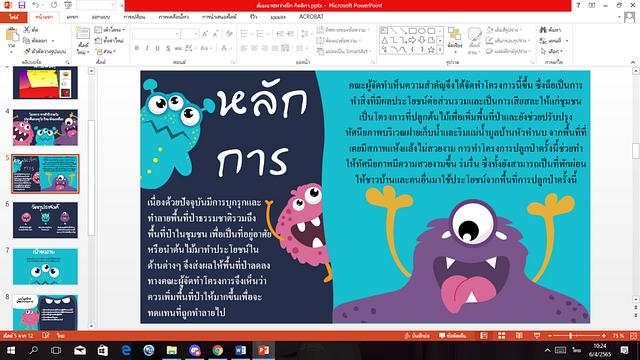Open the font size dropdown
This screenshot has height=360, width=640.
coord(196,34)
